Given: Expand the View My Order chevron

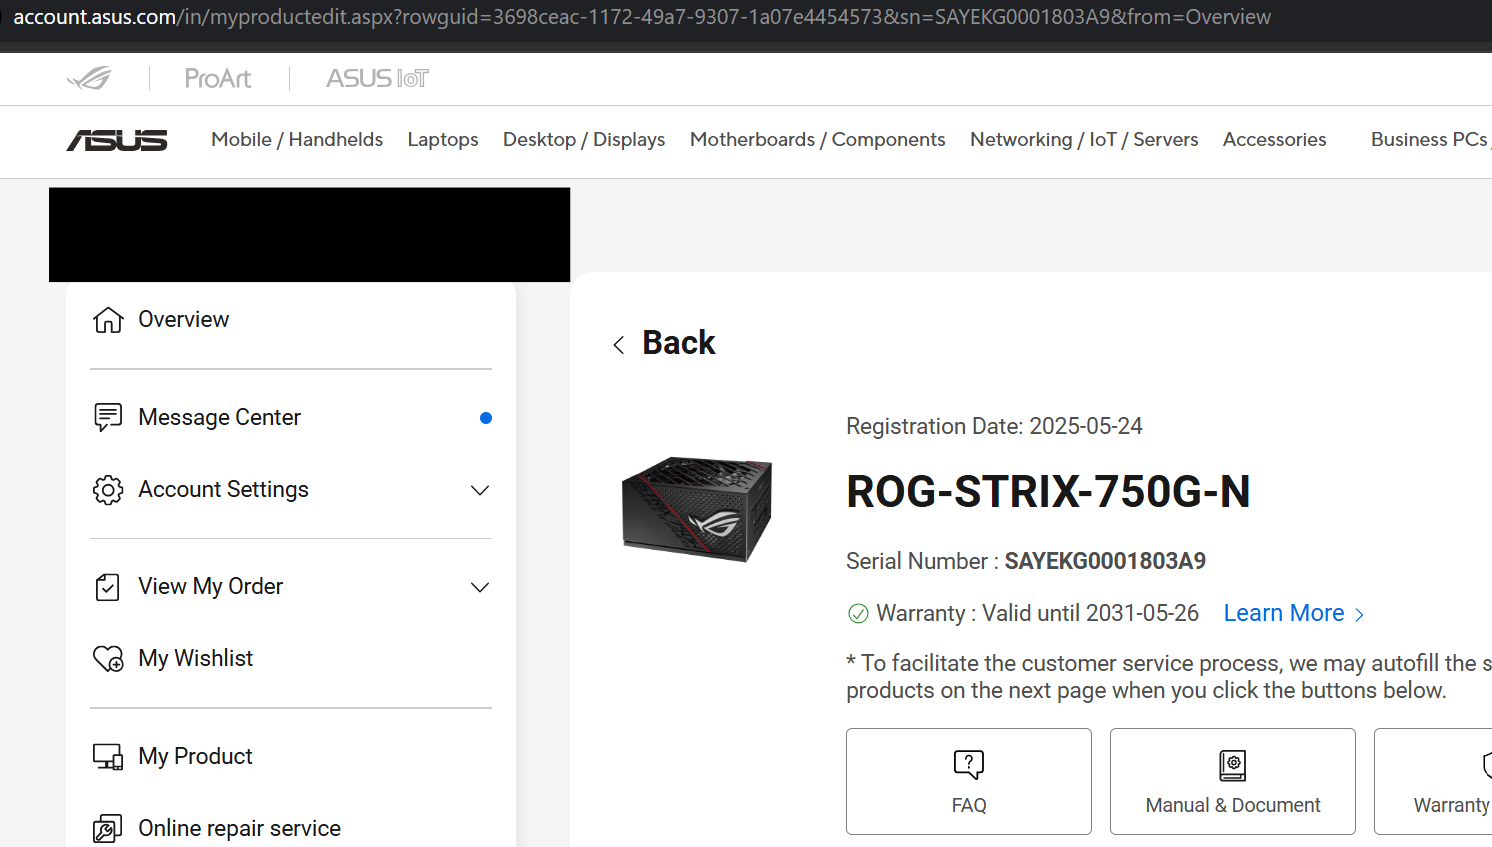Looking at the screenshot, I should [x=480, y=587].
